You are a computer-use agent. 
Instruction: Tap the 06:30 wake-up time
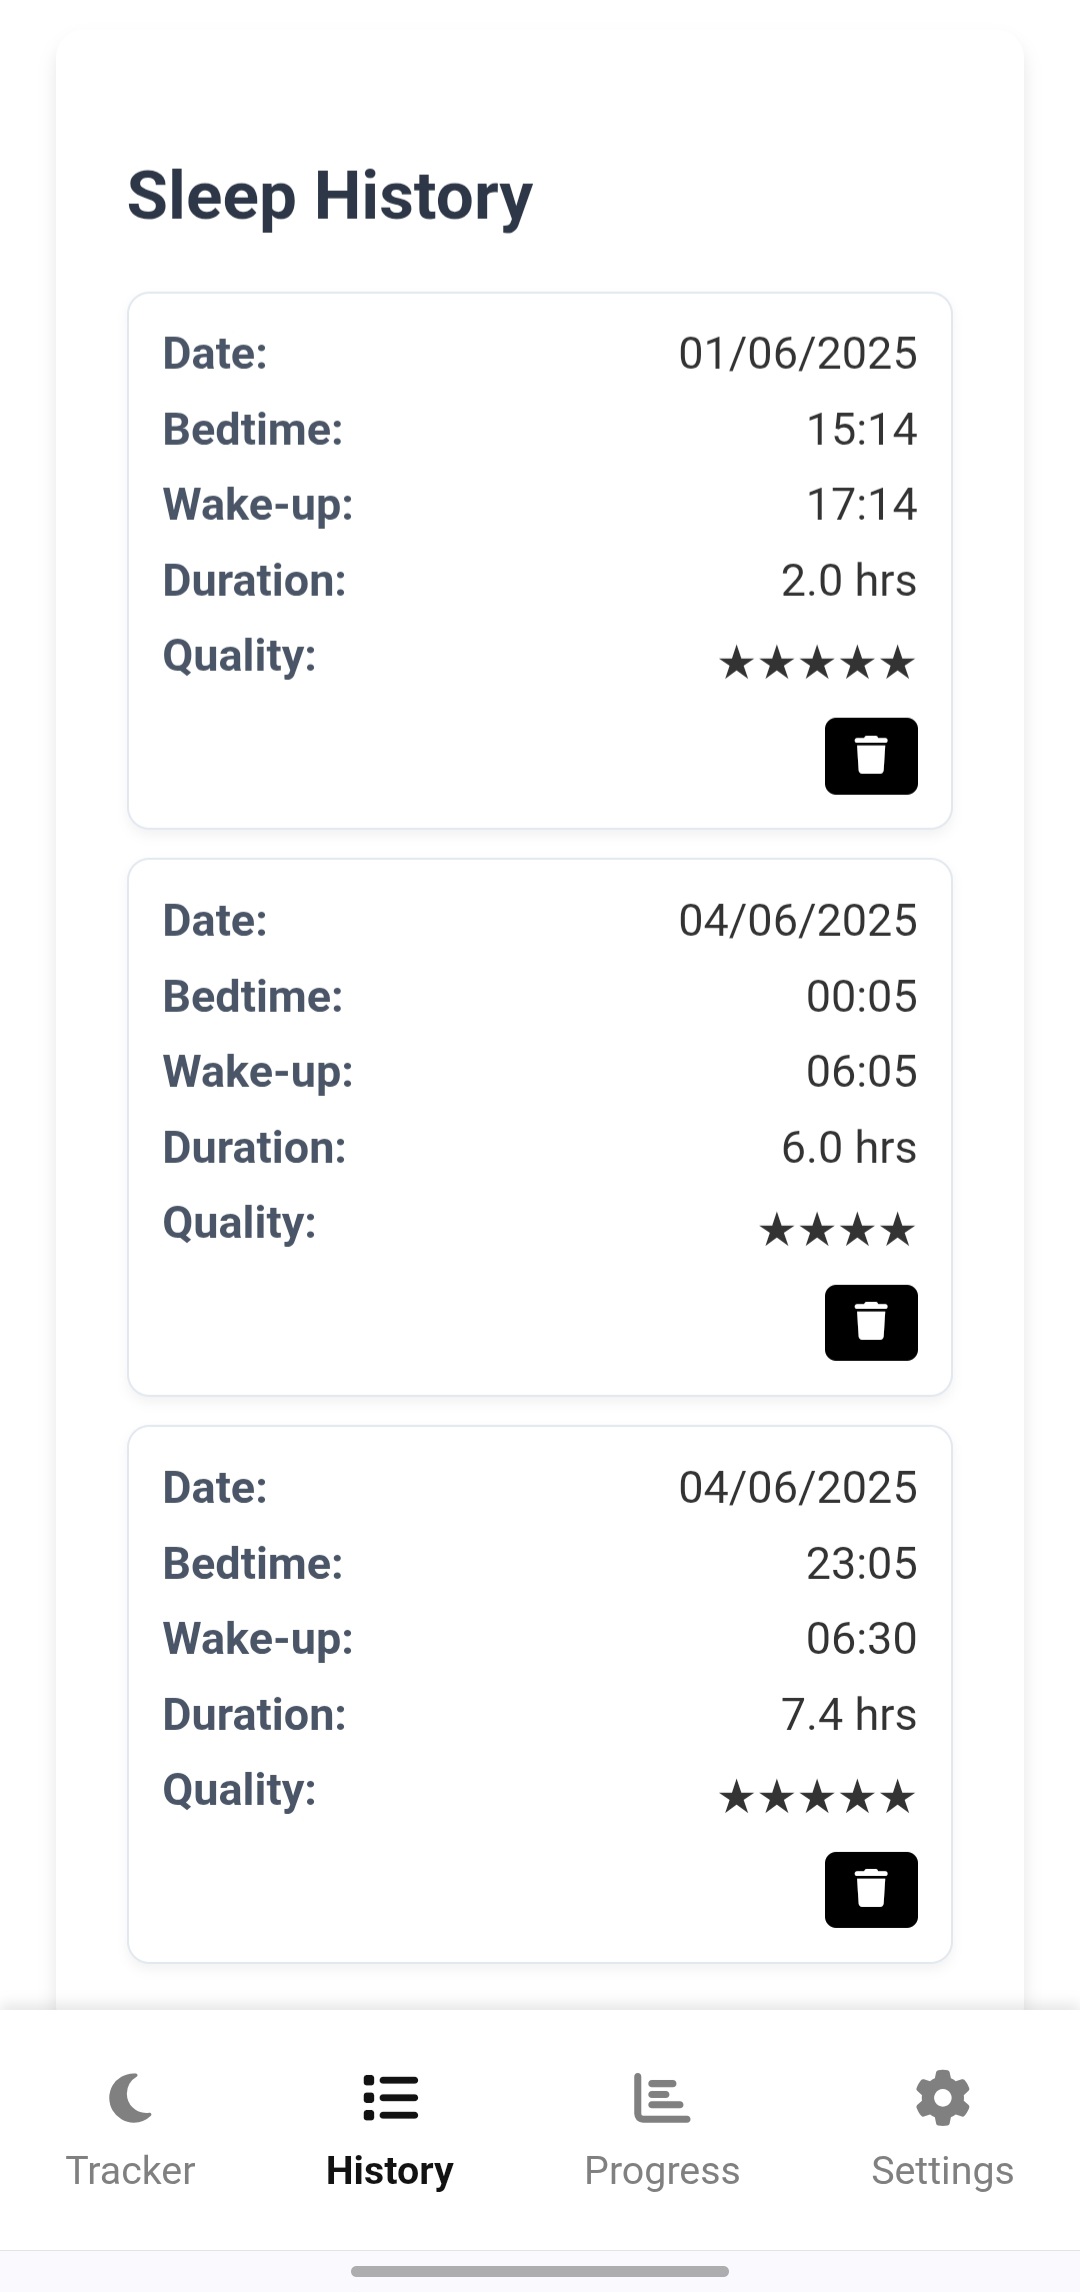tap(861, 1638)
